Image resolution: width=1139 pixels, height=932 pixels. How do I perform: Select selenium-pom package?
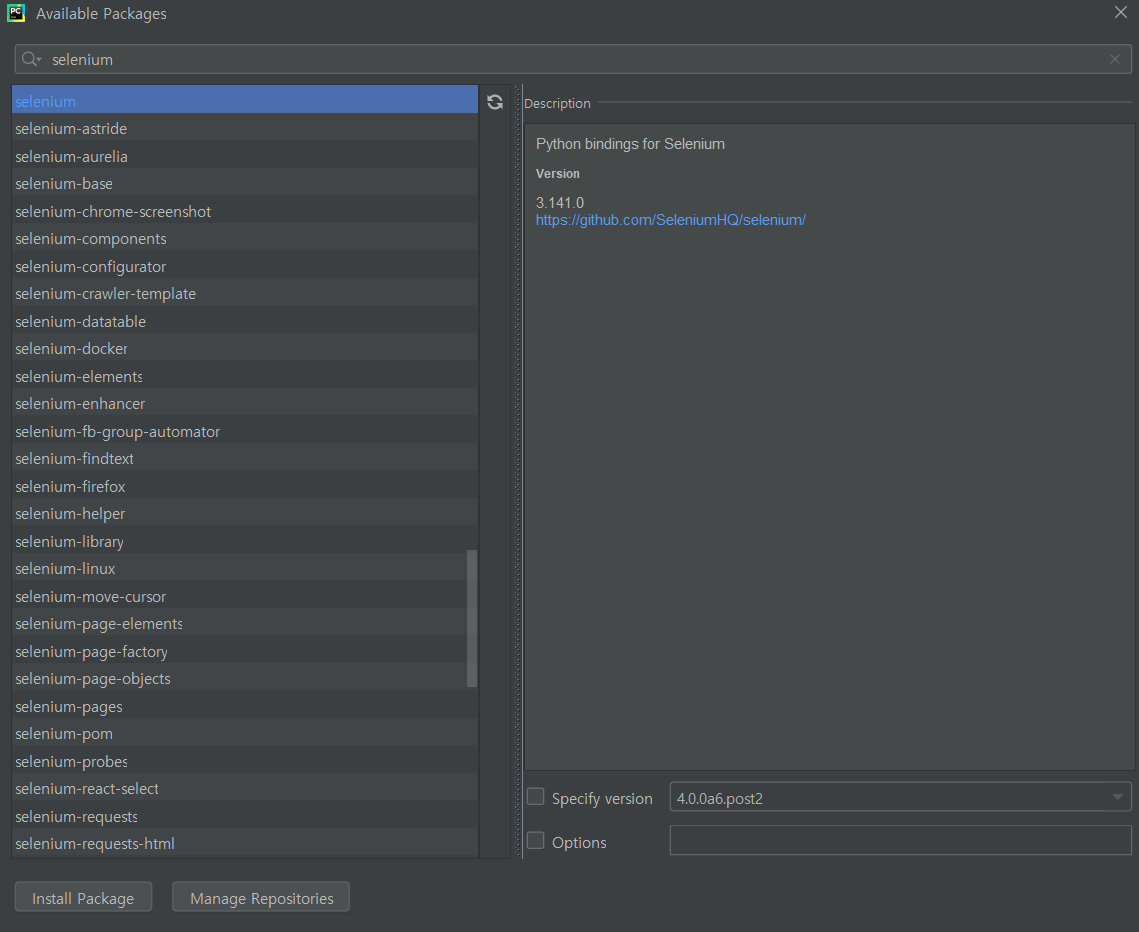(x=245, y=734)
